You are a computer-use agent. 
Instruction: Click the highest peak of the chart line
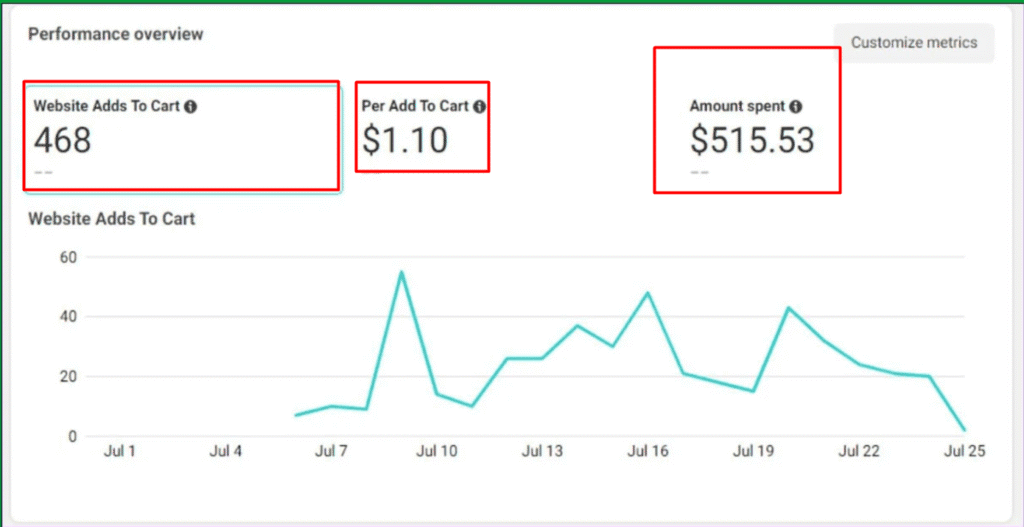point(401,272)
